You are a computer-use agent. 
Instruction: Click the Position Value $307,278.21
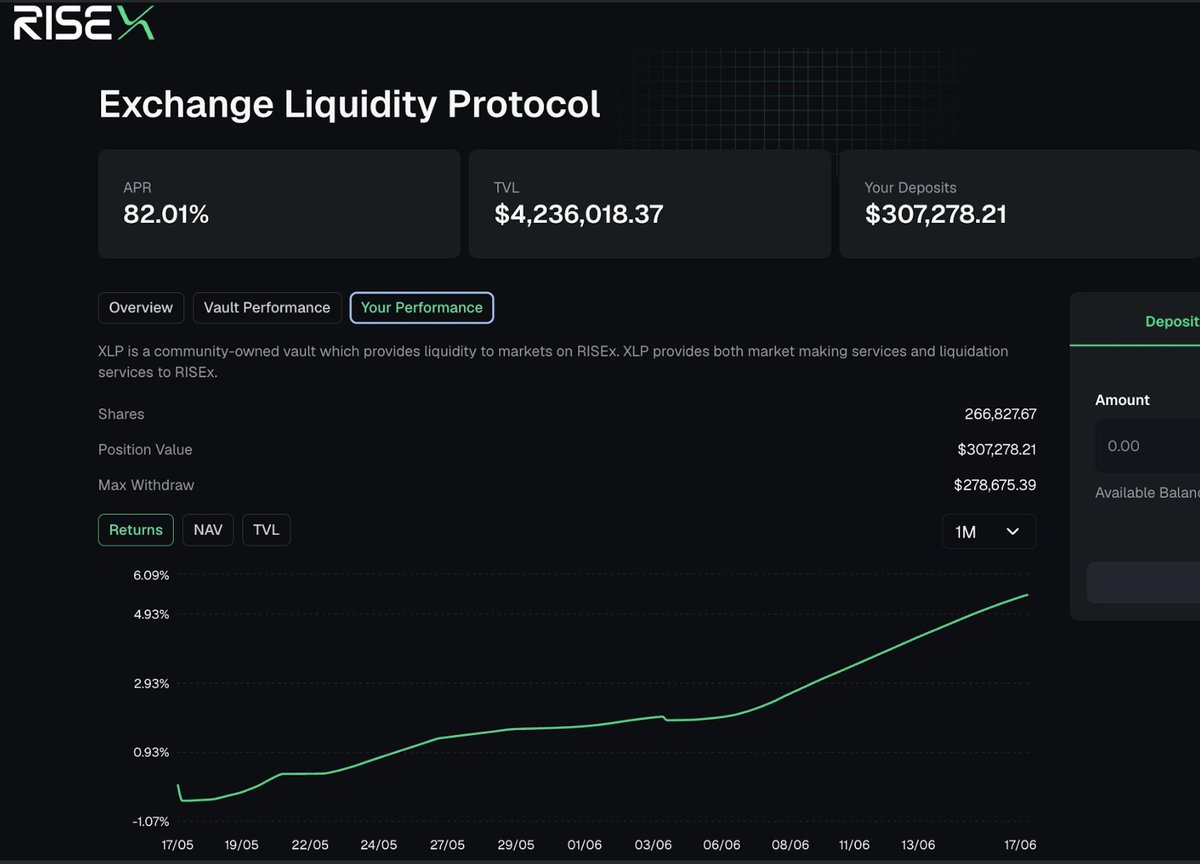tap(996, 450)
